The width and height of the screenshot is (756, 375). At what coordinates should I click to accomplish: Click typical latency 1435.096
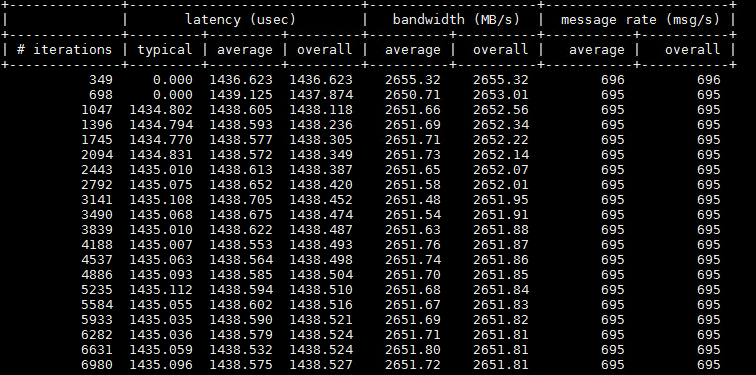161,365
